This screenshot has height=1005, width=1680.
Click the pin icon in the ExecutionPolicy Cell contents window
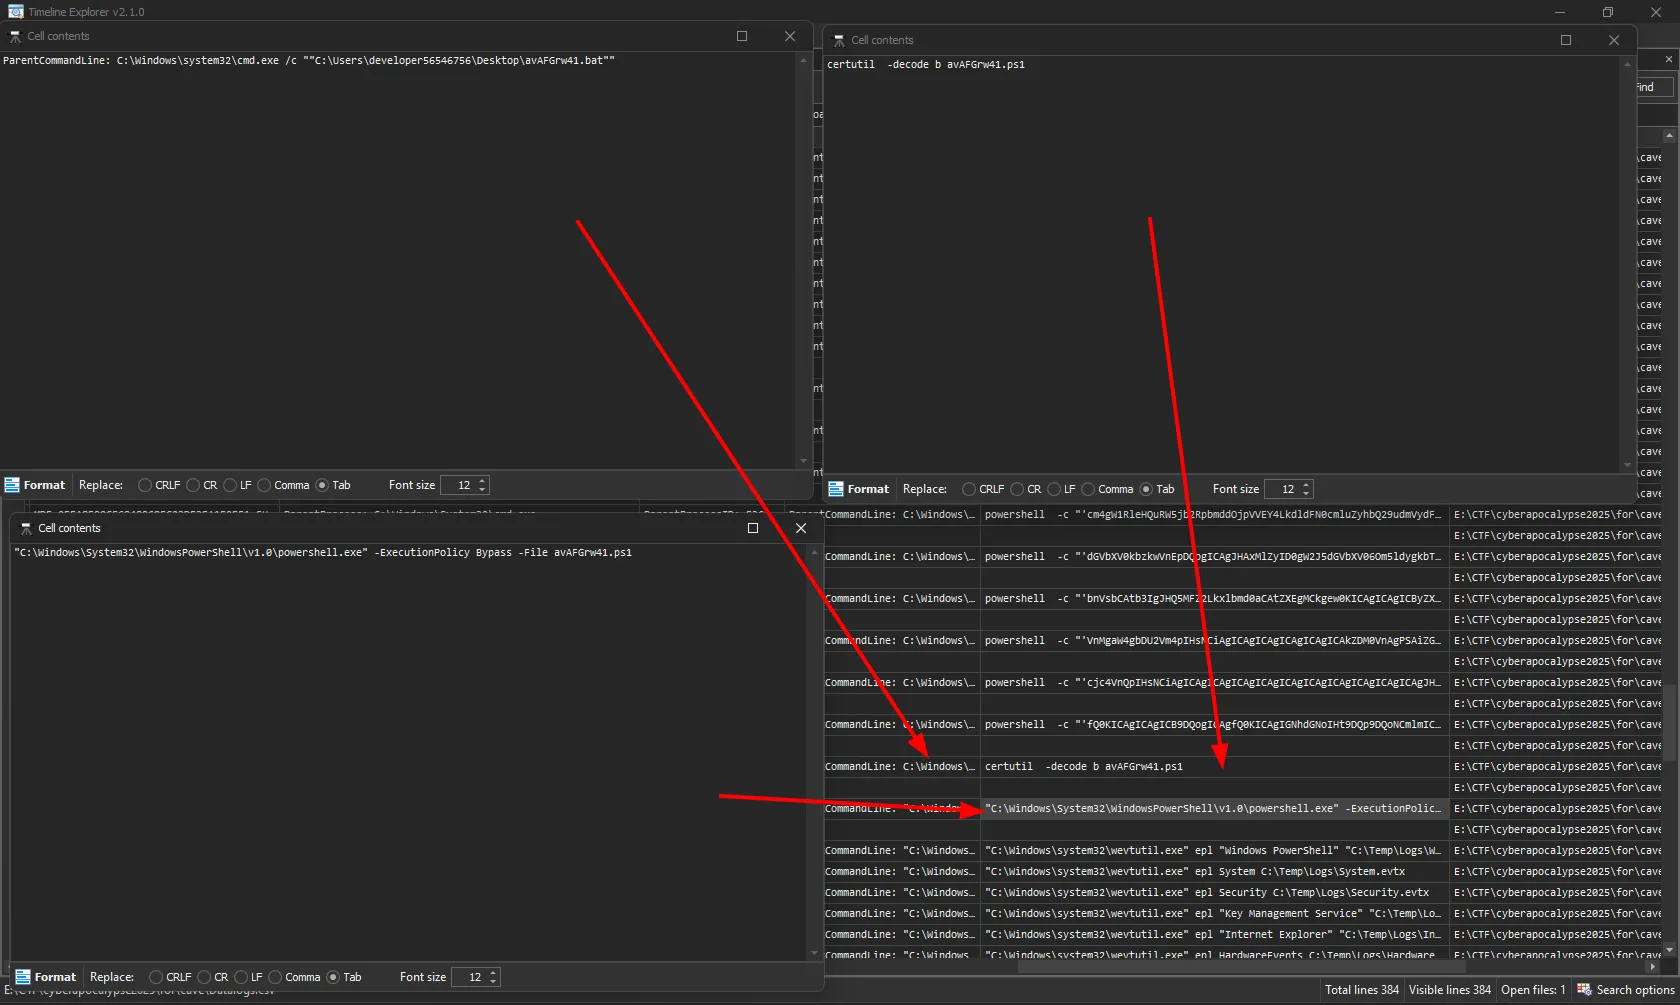click(x=25, y=528)
